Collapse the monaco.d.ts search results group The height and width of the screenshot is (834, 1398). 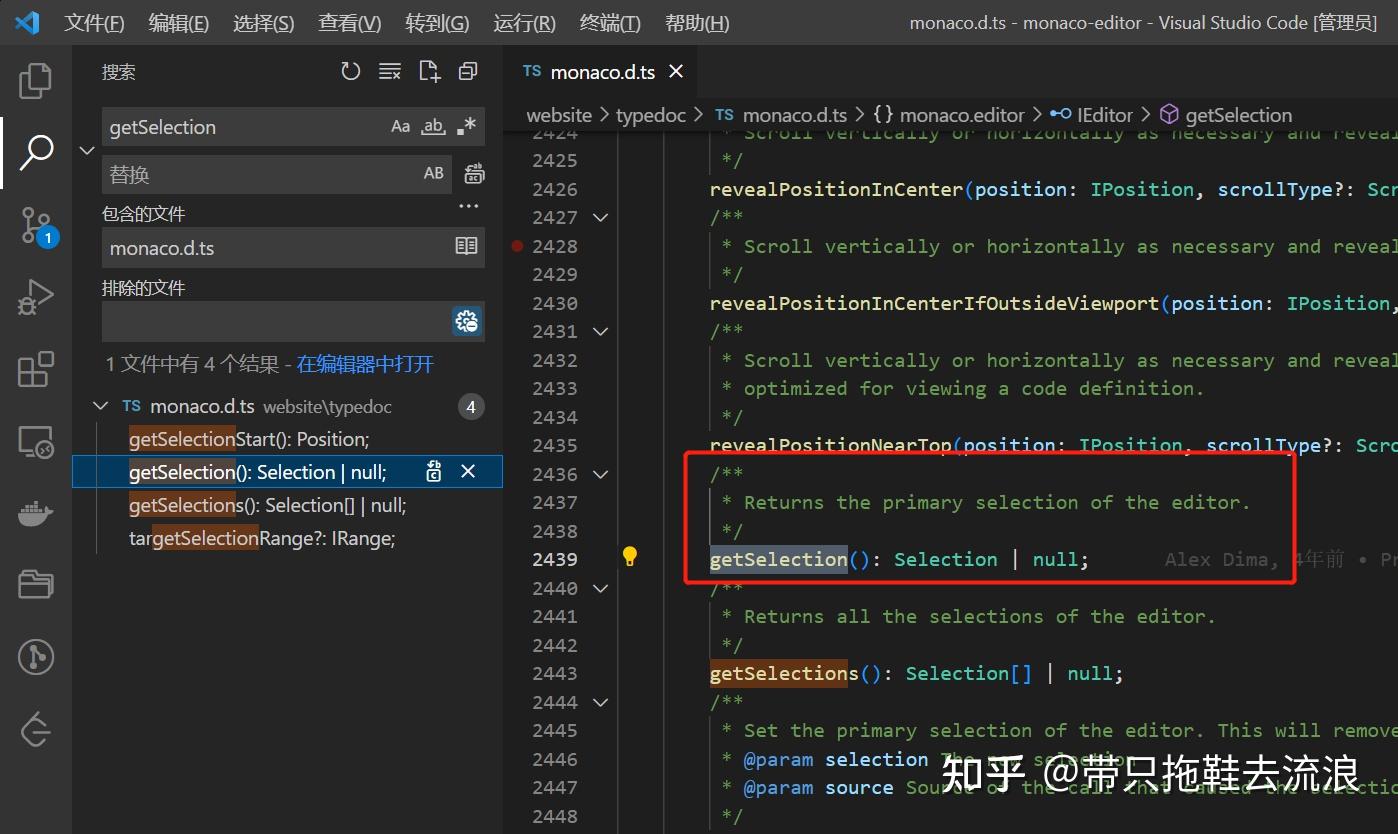point(100,406)
